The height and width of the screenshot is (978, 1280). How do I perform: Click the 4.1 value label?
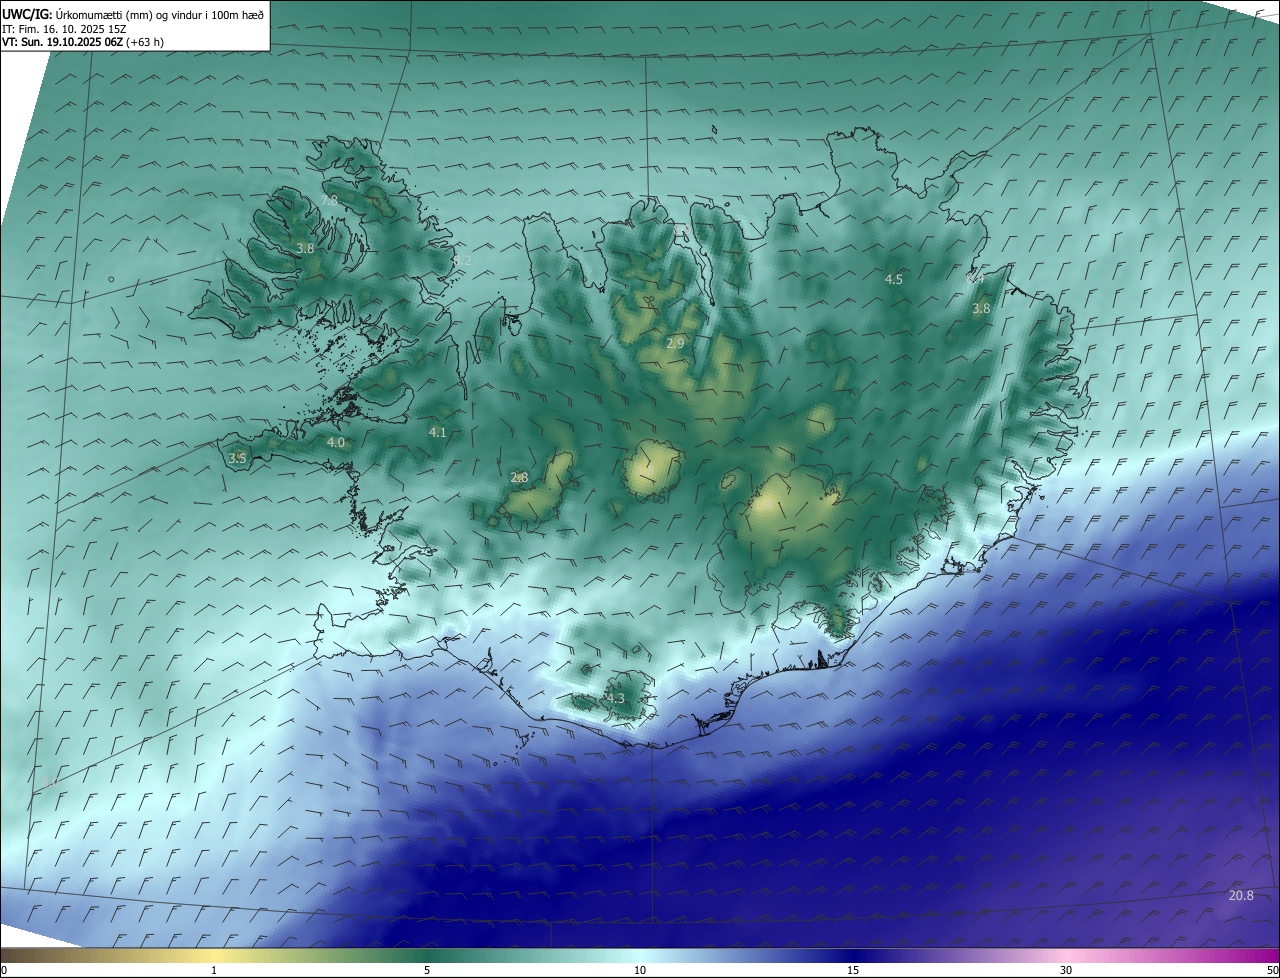click(x=437, y=432)
